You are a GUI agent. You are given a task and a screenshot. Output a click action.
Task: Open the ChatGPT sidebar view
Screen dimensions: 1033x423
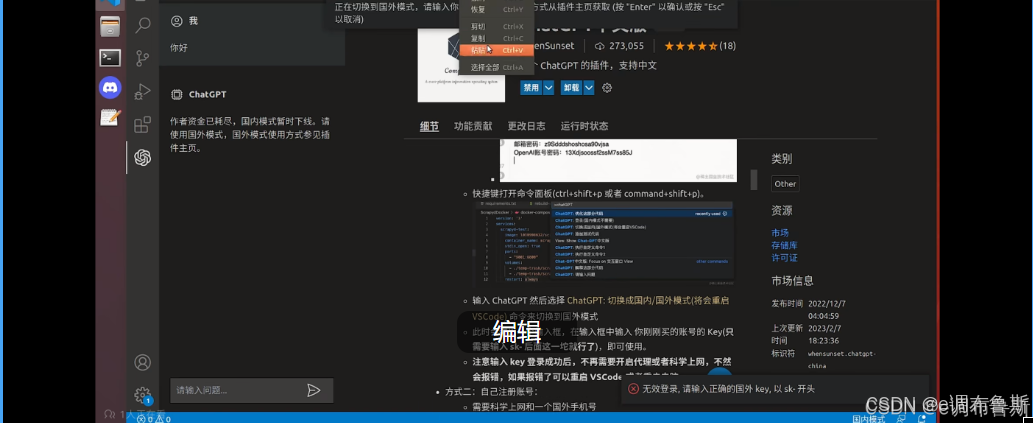[x=142, y=157]
